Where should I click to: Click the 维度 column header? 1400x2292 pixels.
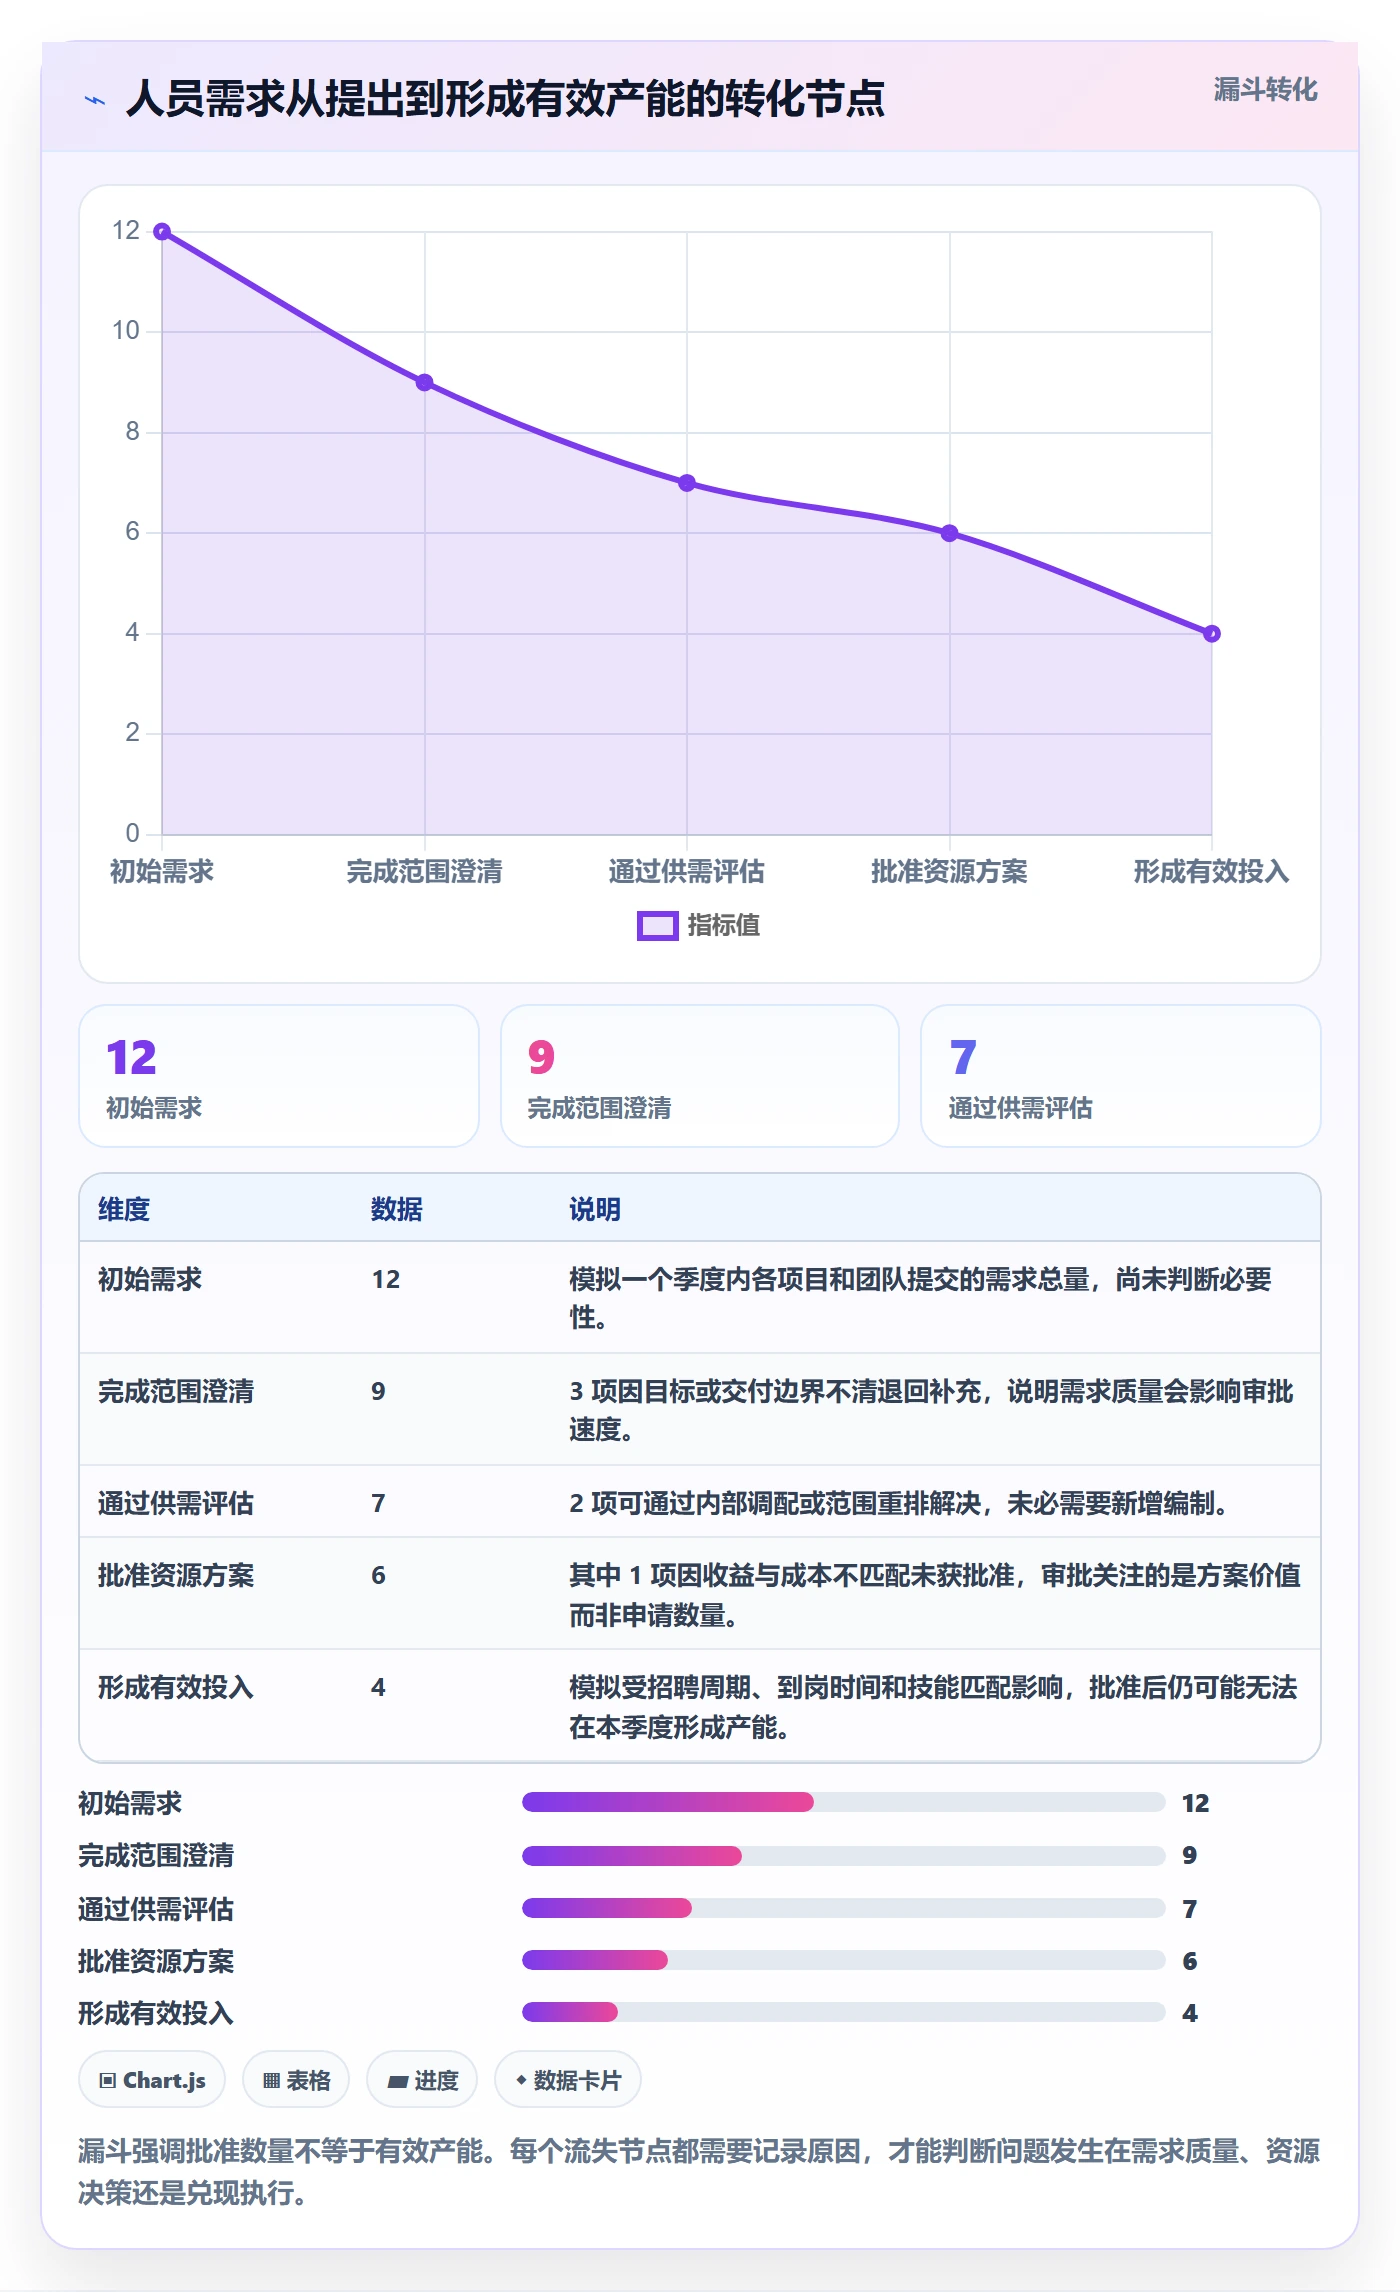pos(124,1210)
